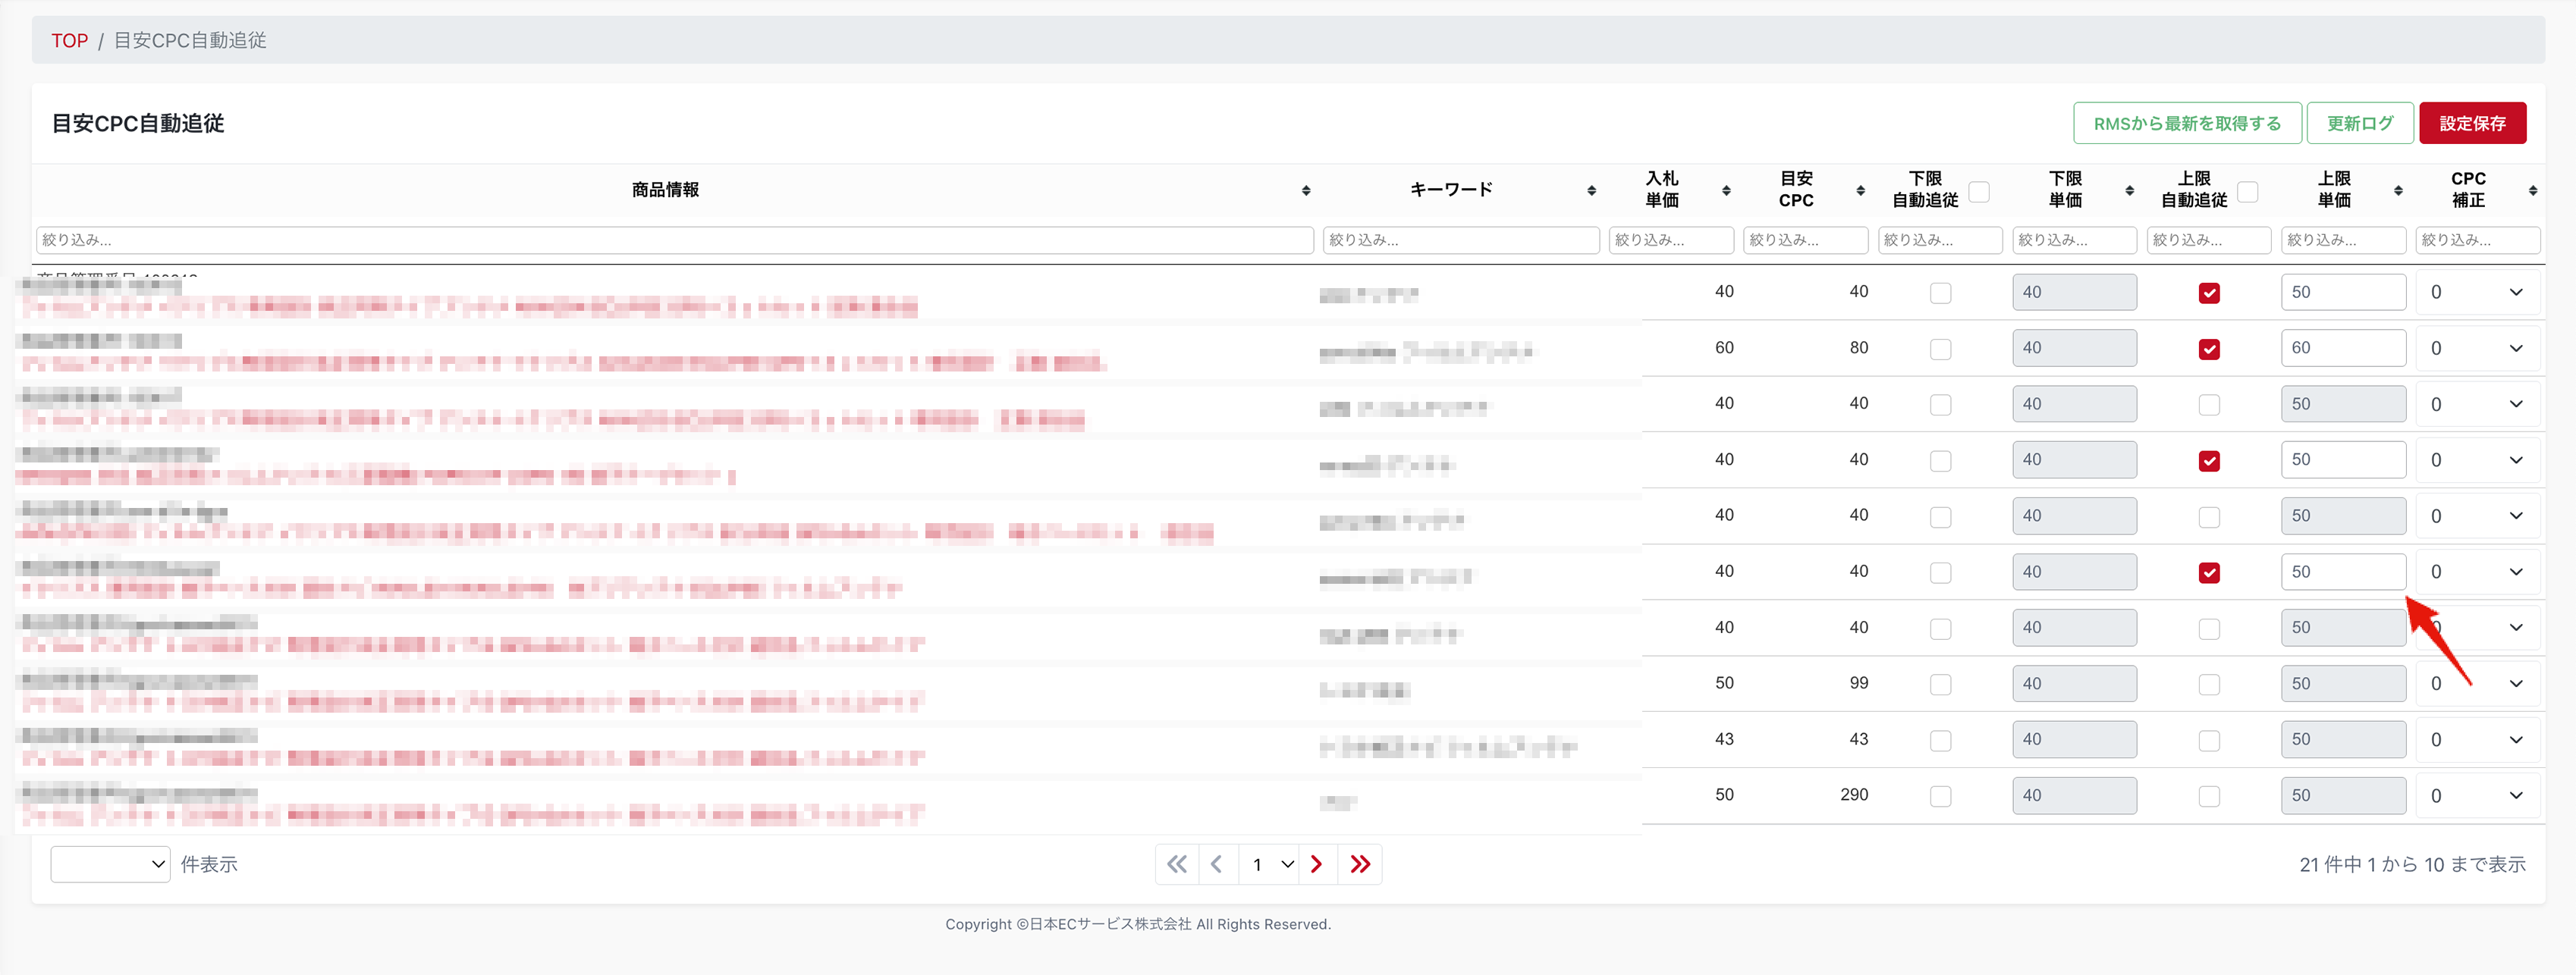2576x975 pixels.
Task: Open the 件表示 rows-per-page dropdown
Action: (x=110, y=864)
